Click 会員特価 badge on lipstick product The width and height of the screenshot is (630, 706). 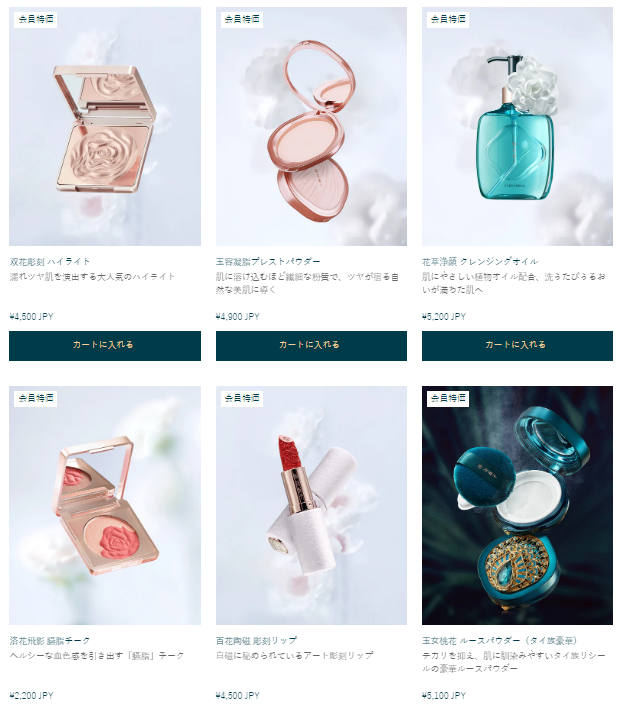(x=242, y=398)
